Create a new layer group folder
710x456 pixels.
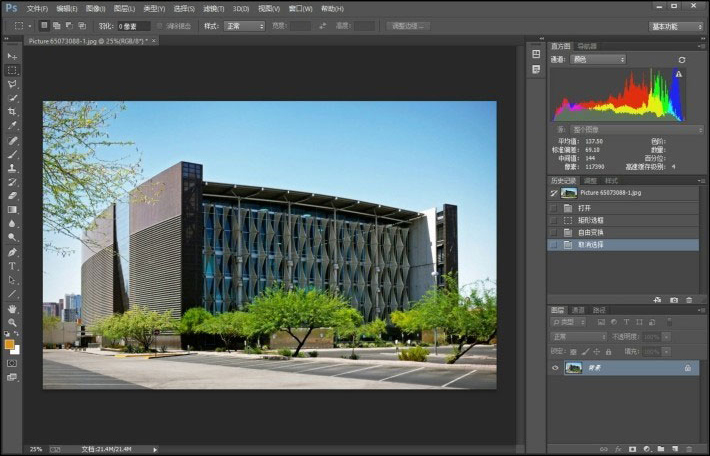[x=661, y=449]
